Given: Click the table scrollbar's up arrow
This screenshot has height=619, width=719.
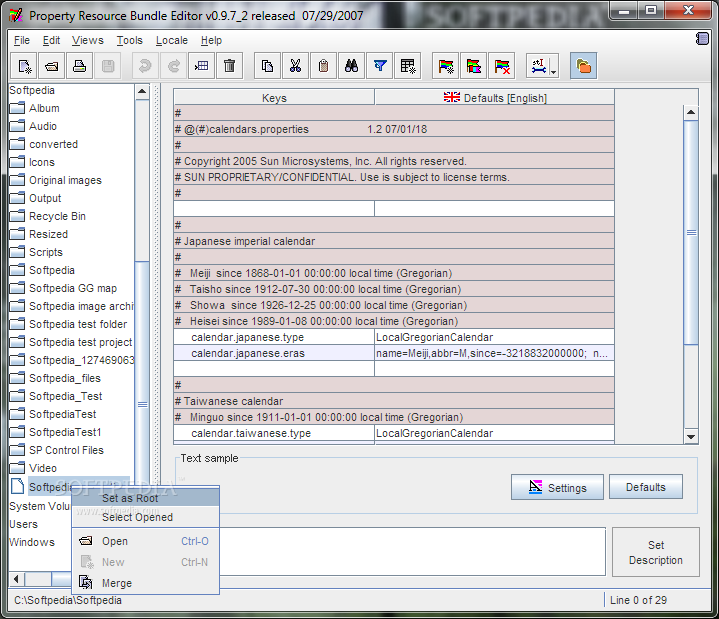Looking at the screenshot, I should [x=691, y=112].
